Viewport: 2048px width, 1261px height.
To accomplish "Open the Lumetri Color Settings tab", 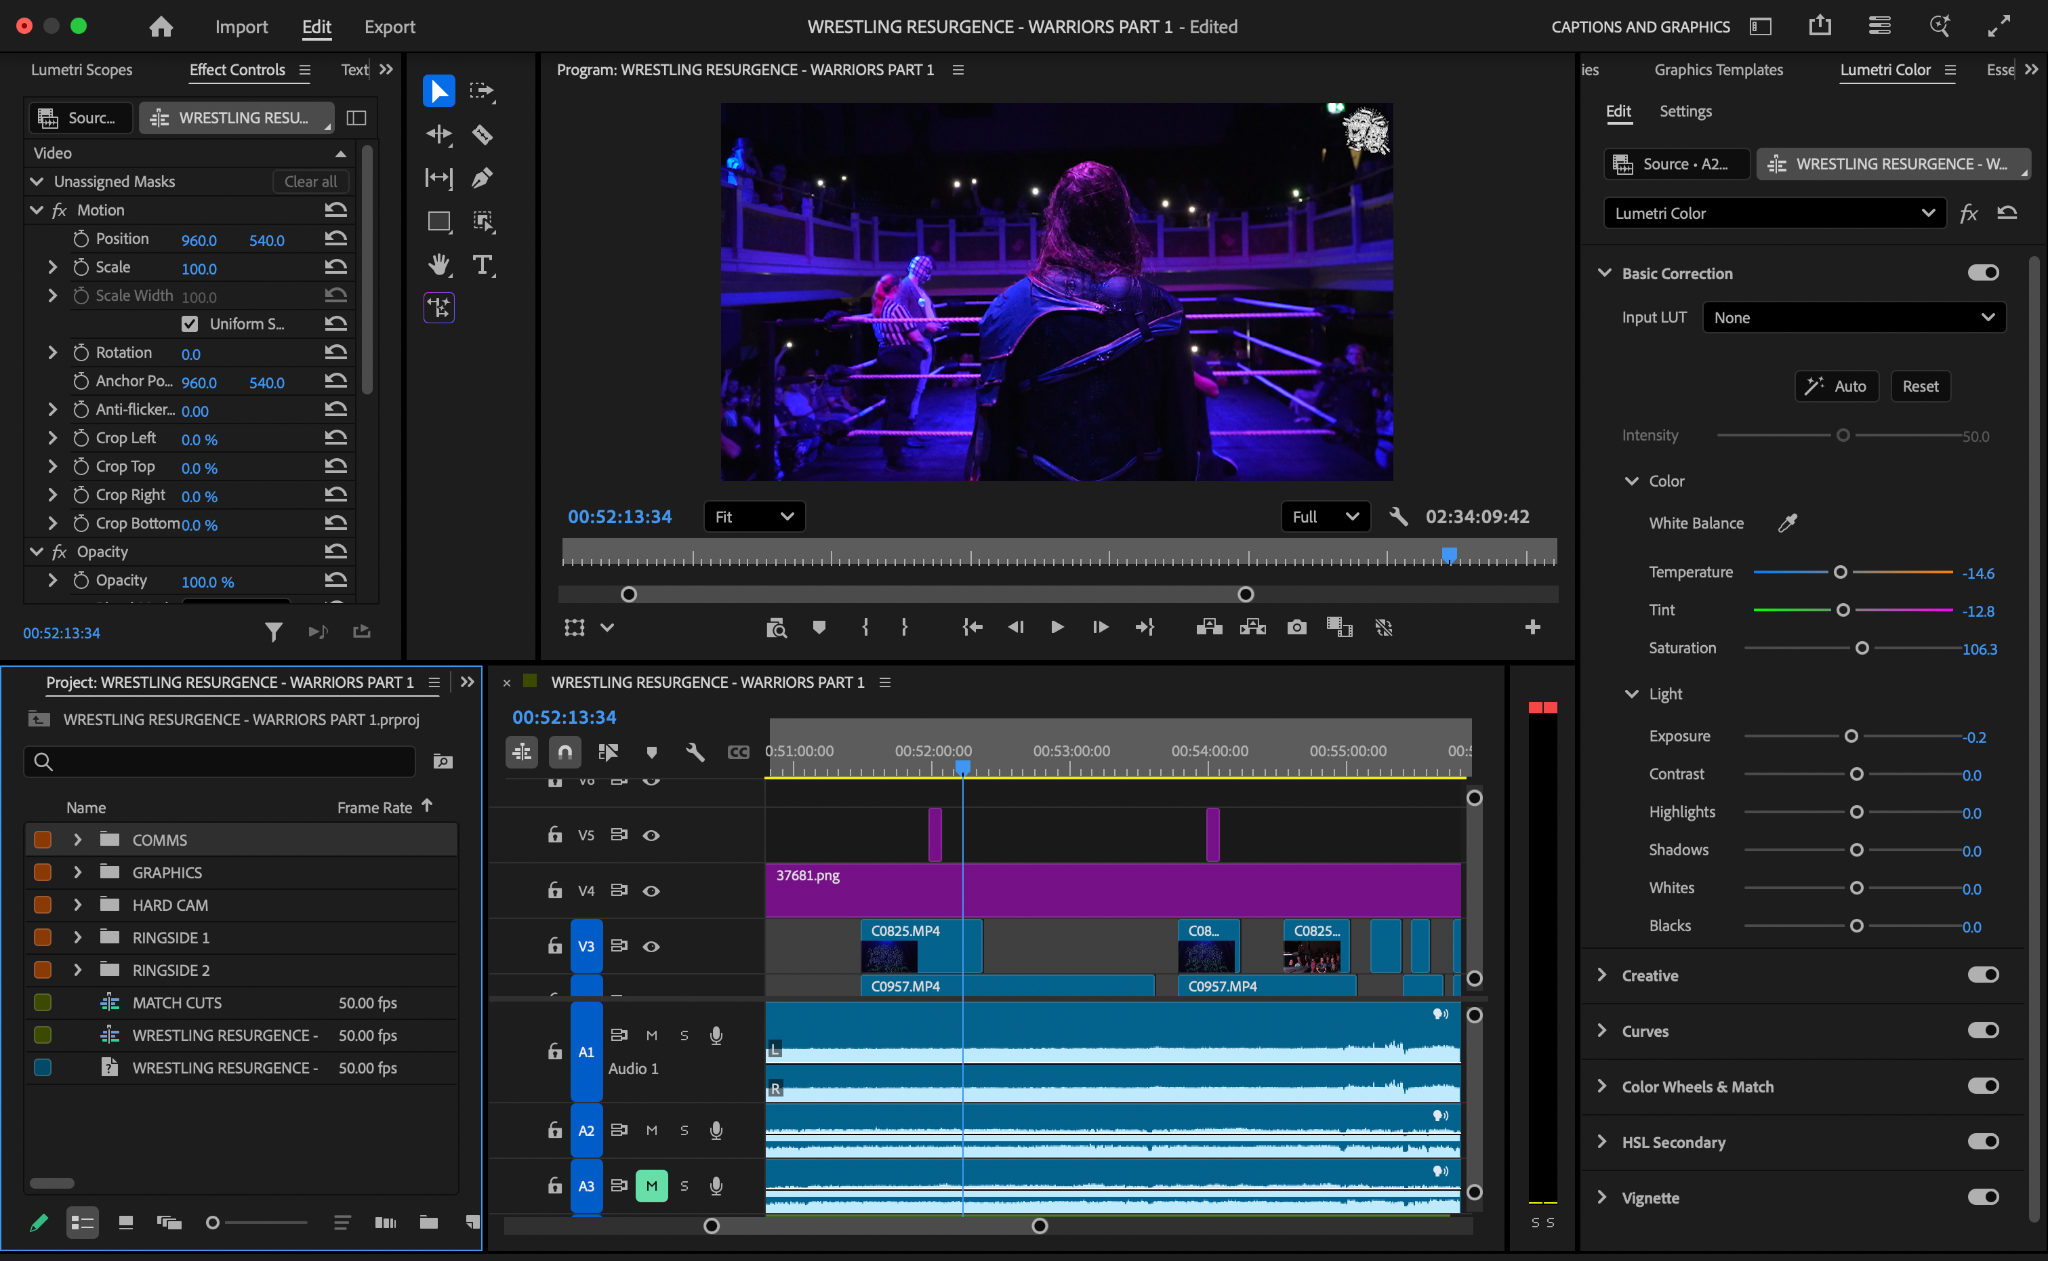I will pyautogui.click(x=1685, y=111).
